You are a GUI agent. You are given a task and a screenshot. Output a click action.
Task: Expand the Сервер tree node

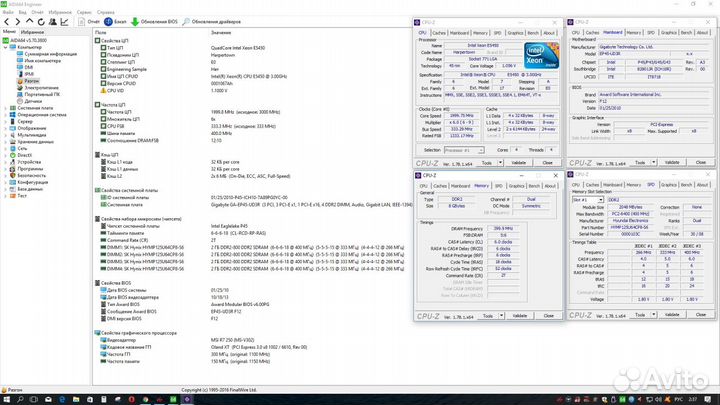(6, 122)
